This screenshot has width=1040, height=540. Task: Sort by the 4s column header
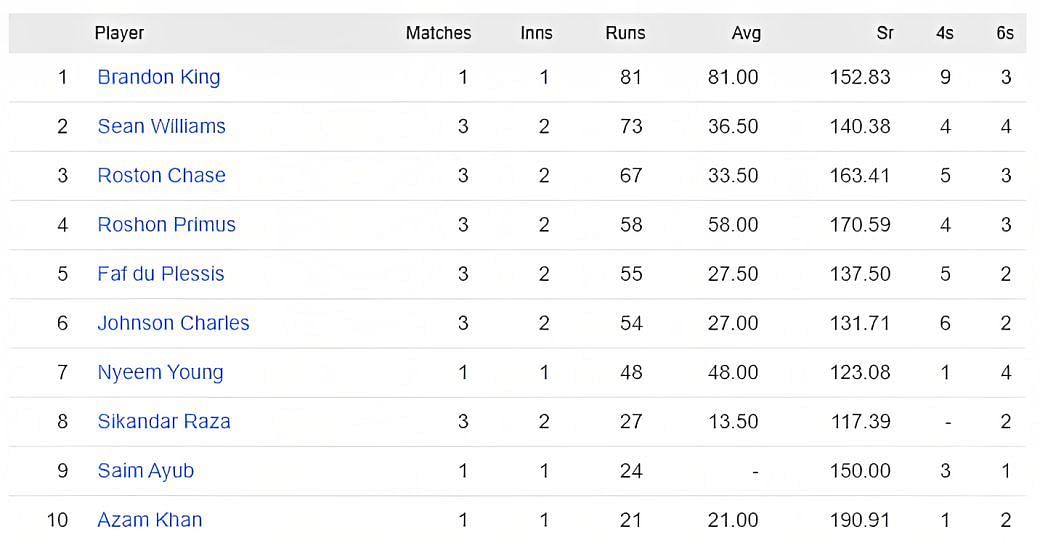tap(944, 33)
